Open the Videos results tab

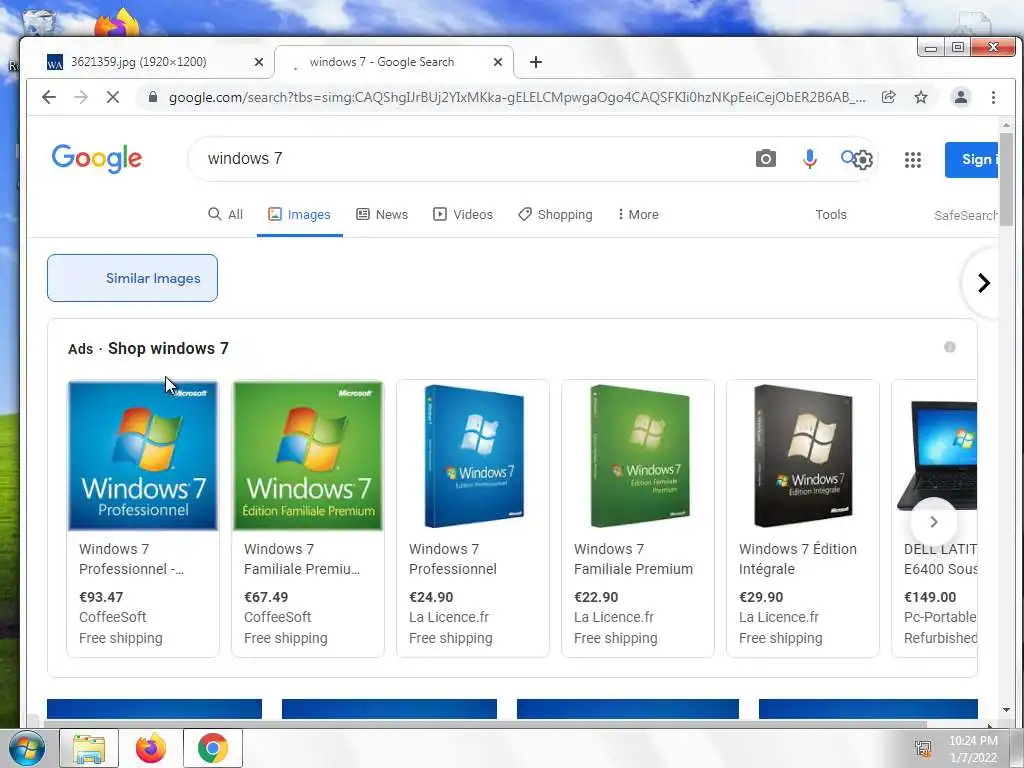pos(463,214)
